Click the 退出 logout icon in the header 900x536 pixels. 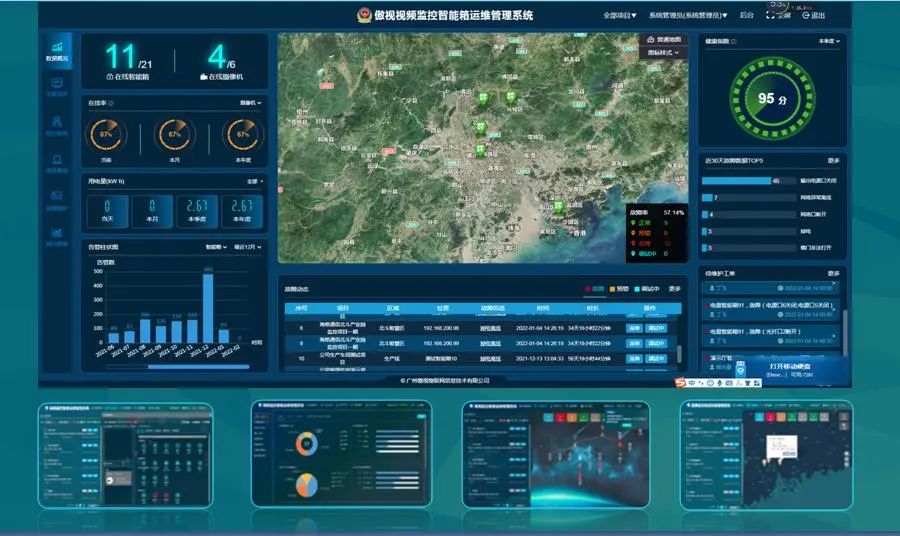coord(806,15)
